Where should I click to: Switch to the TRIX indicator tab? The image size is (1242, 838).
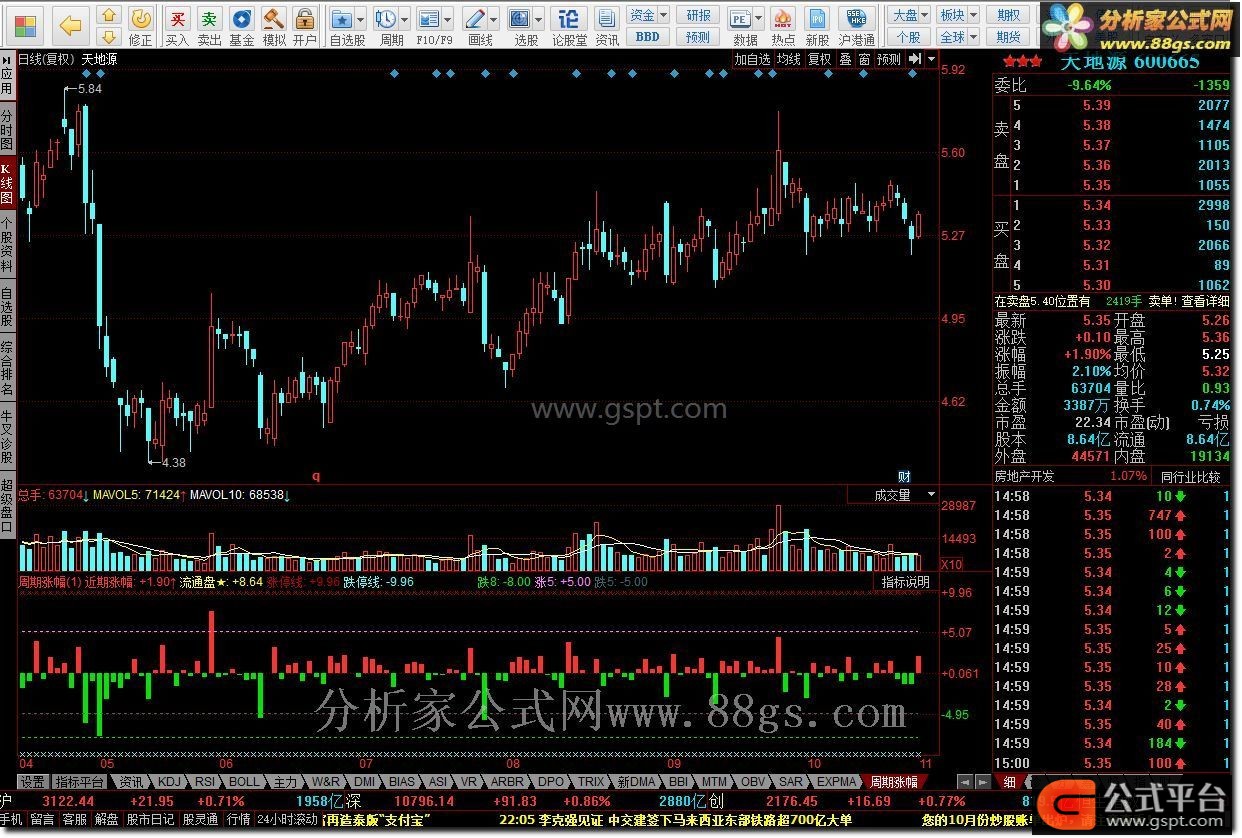(x=591, y=781)
